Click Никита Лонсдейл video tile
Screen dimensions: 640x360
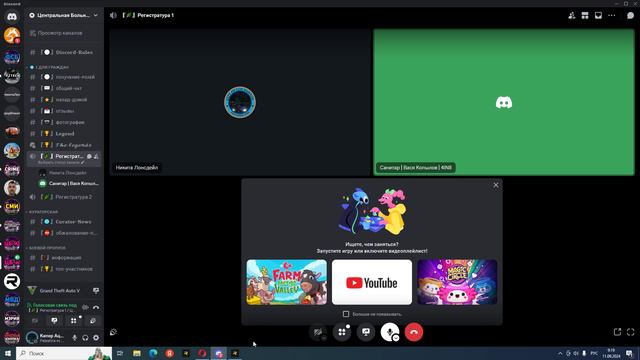coord(240,102)
